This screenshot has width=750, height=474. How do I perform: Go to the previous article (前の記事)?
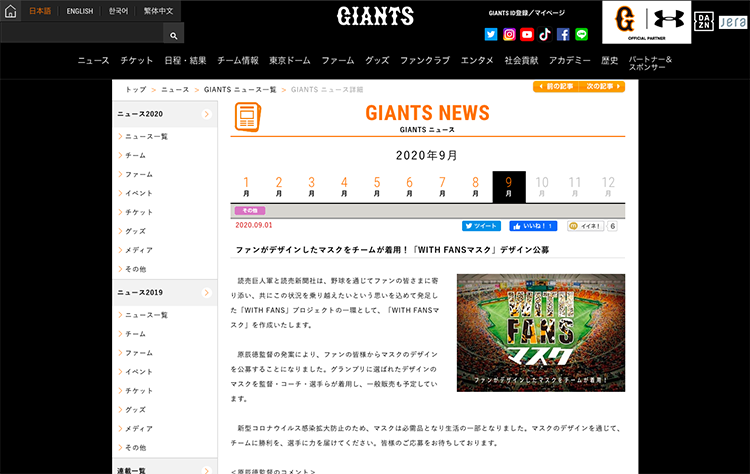556,87
